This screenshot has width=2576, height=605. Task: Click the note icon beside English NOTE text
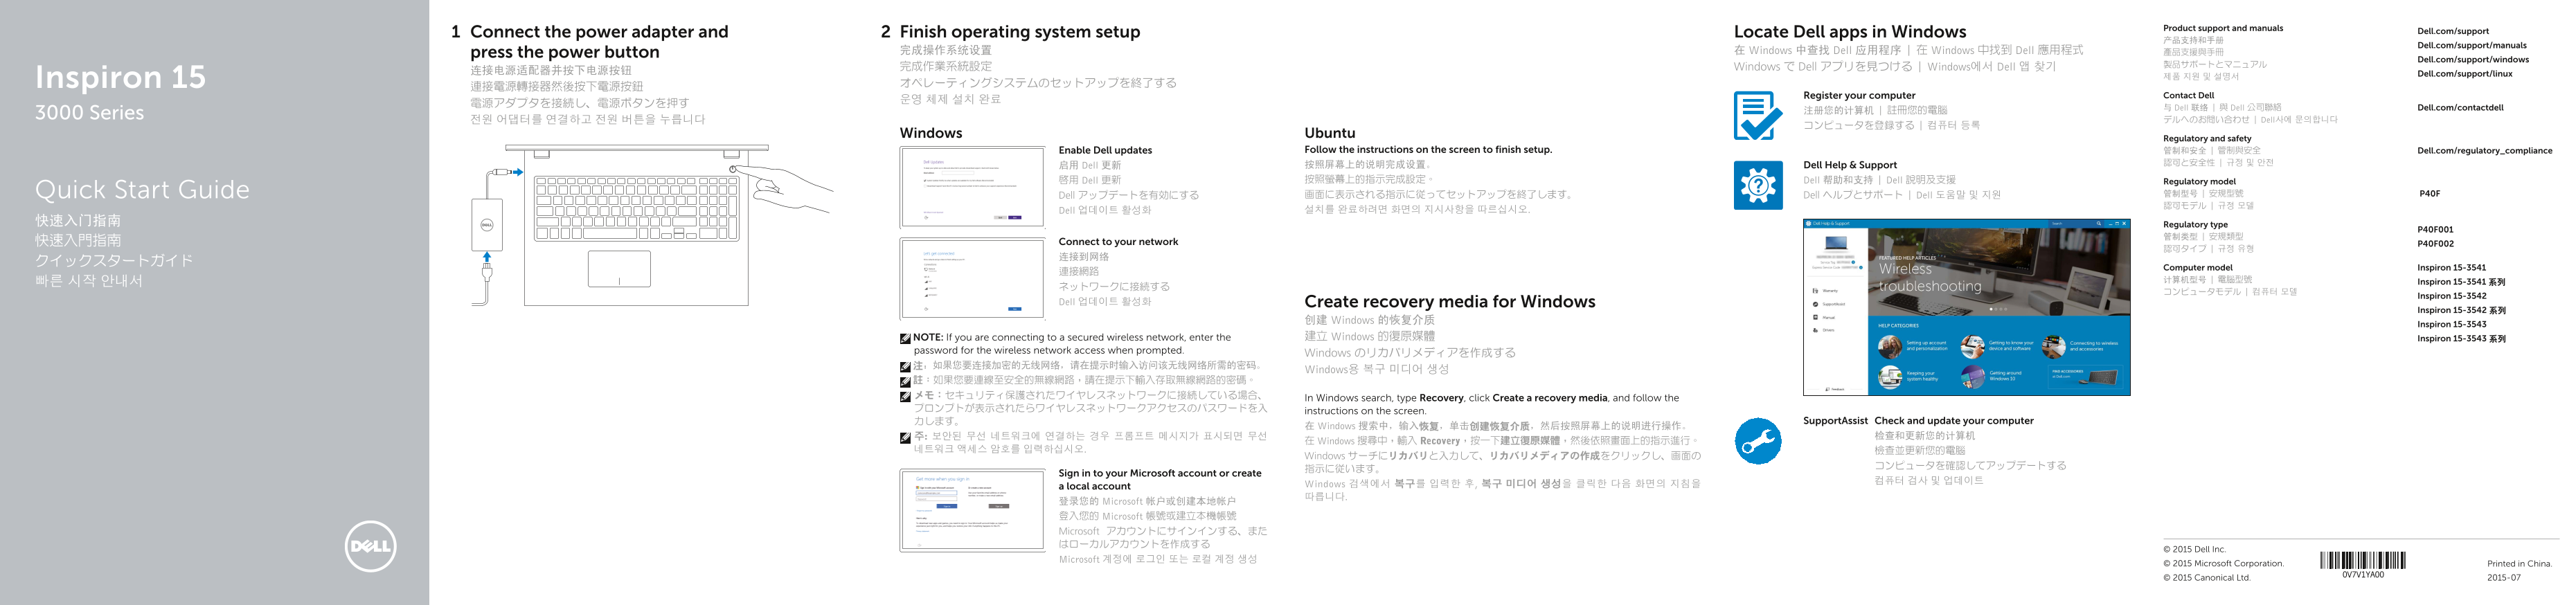click(x=904, y=338)
